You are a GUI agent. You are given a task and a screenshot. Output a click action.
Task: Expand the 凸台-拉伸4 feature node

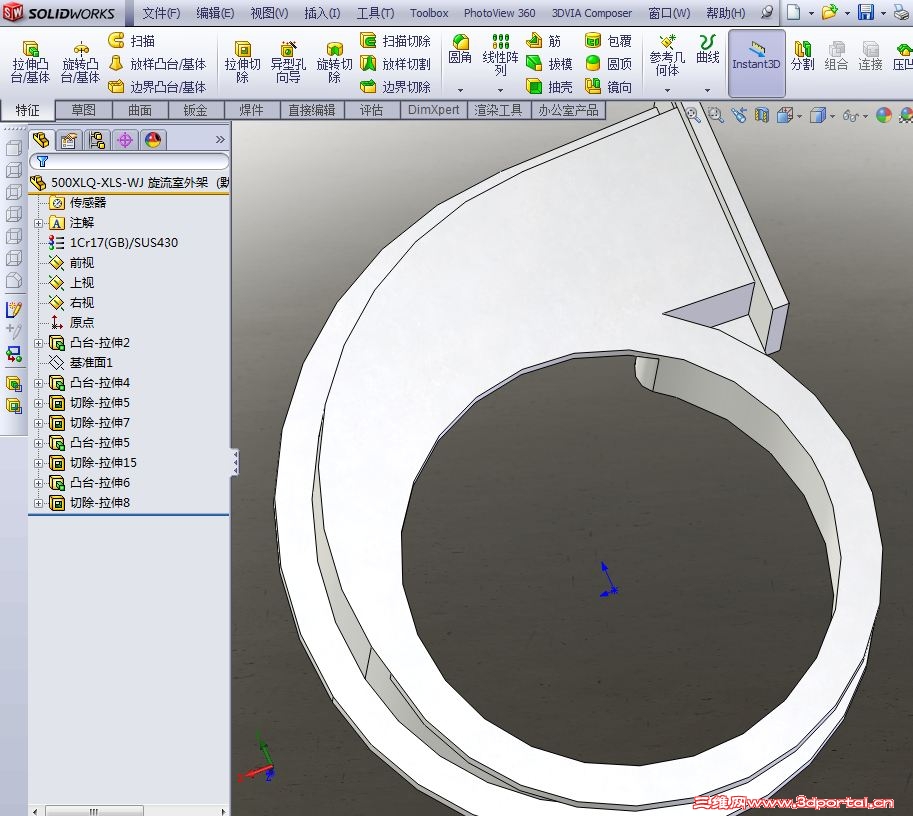[x=38, y=383]
